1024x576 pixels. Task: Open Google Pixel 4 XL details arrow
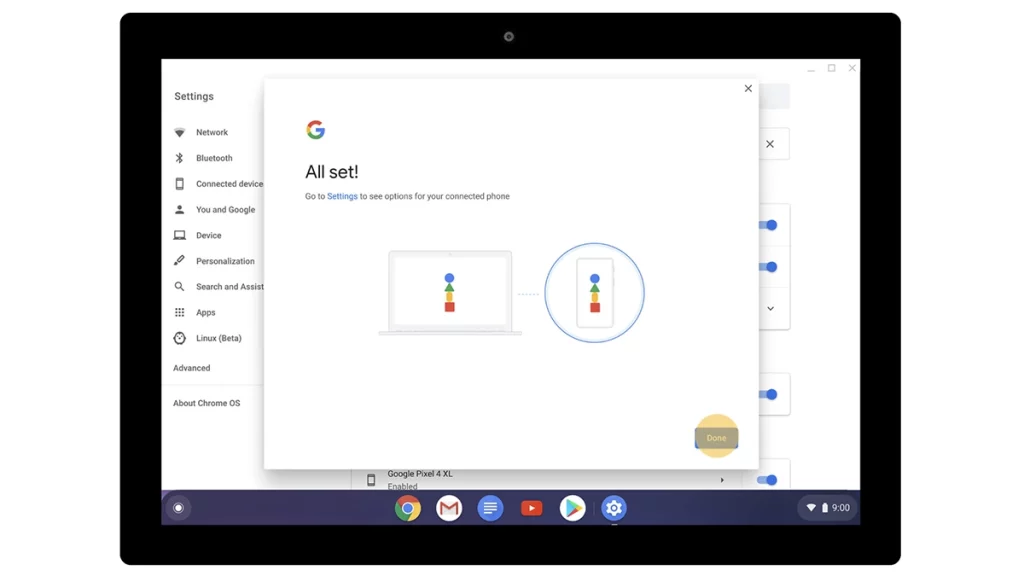click(722, 480)
